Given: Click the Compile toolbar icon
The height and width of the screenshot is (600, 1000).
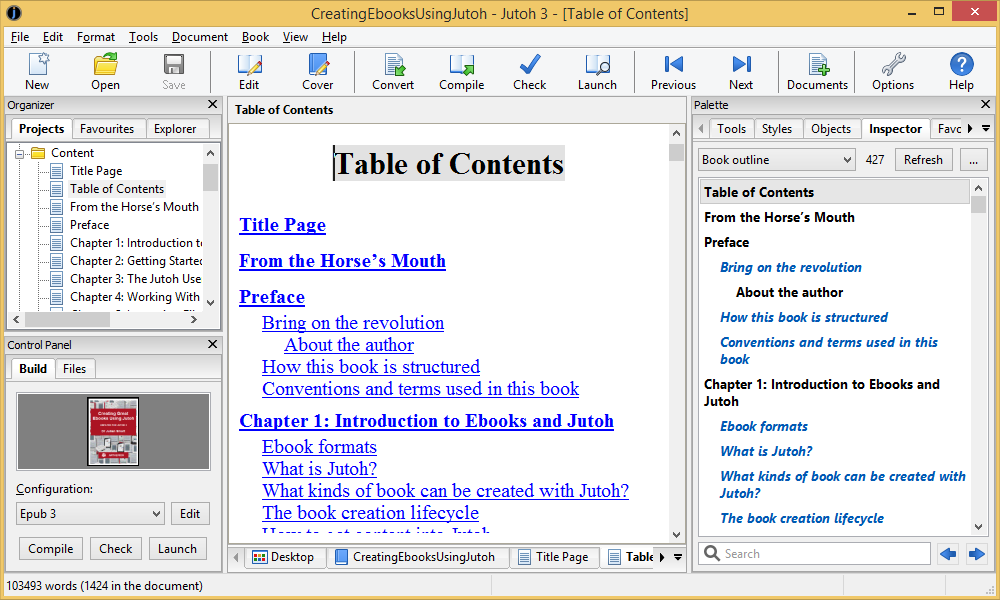Looking at the screenshot, I should (461, 70).
